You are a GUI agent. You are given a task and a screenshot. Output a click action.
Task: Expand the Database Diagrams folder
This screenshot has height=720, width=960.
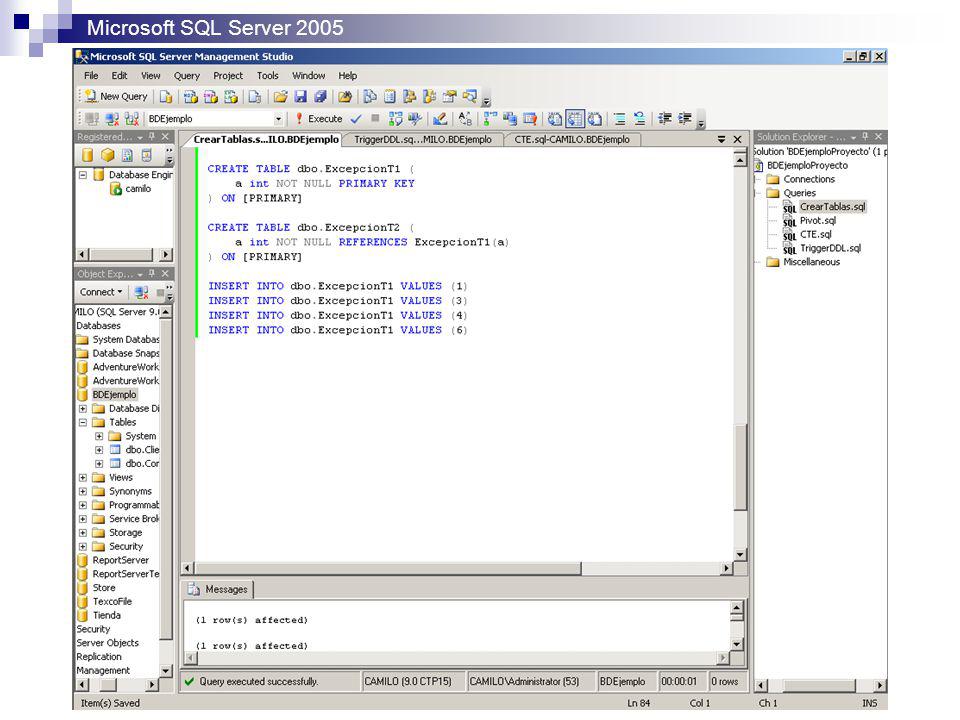point(83,408)
